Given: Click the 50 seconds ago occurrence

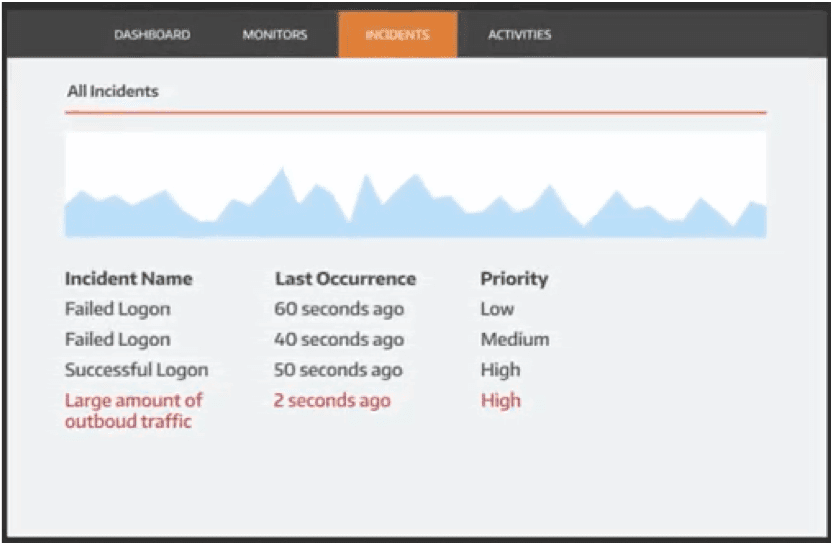Looking at the screenshot, I should 339,370.
